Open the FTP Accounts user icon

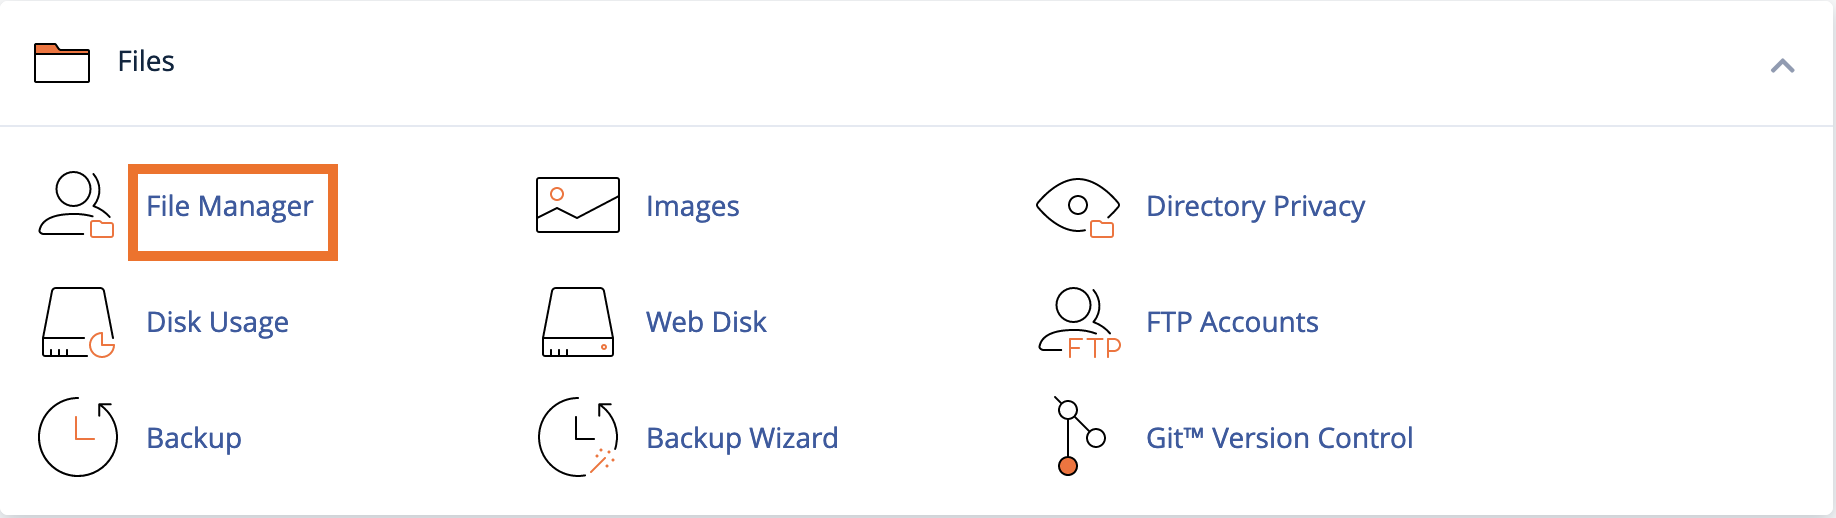[1079, 322]
